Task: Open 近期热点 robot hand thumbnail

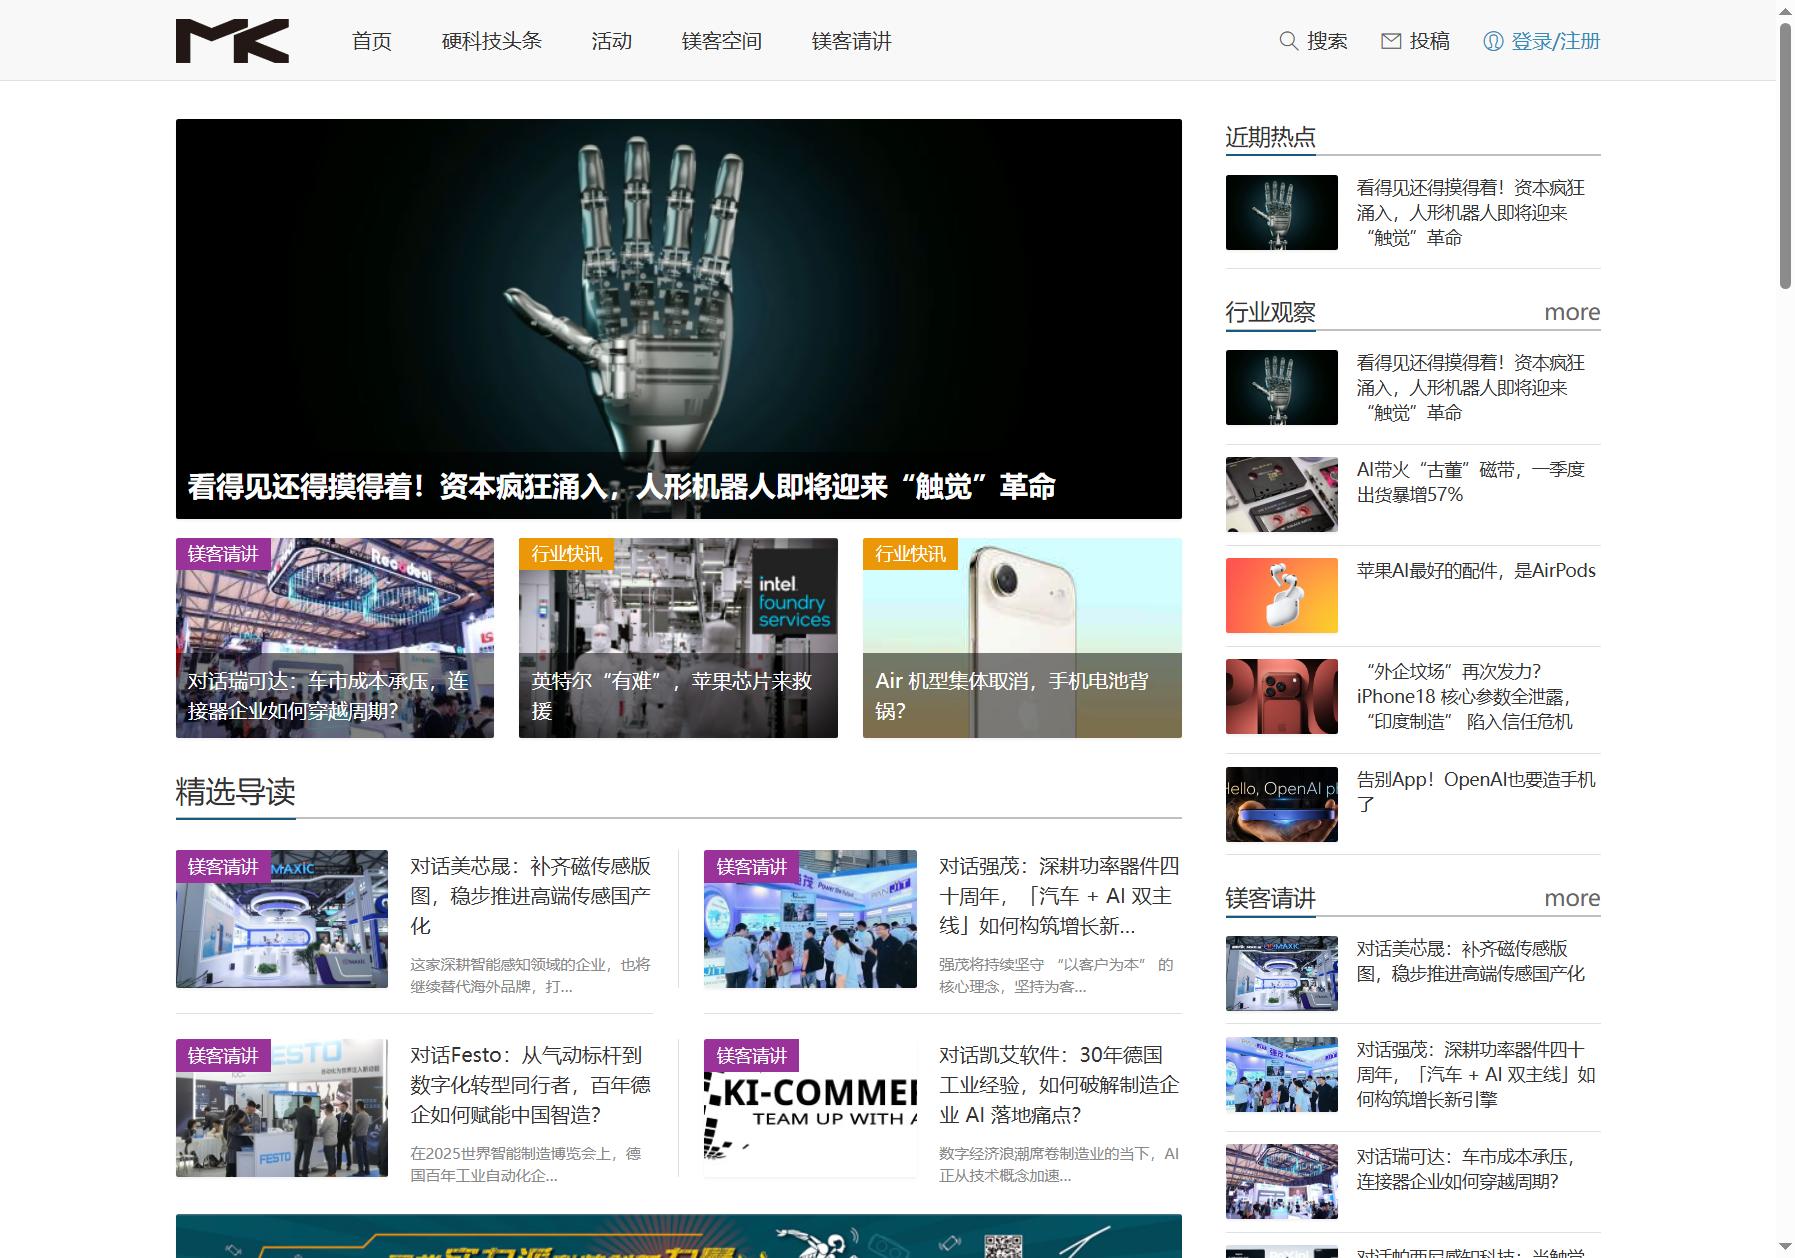Action: (x=1282, y=212)
